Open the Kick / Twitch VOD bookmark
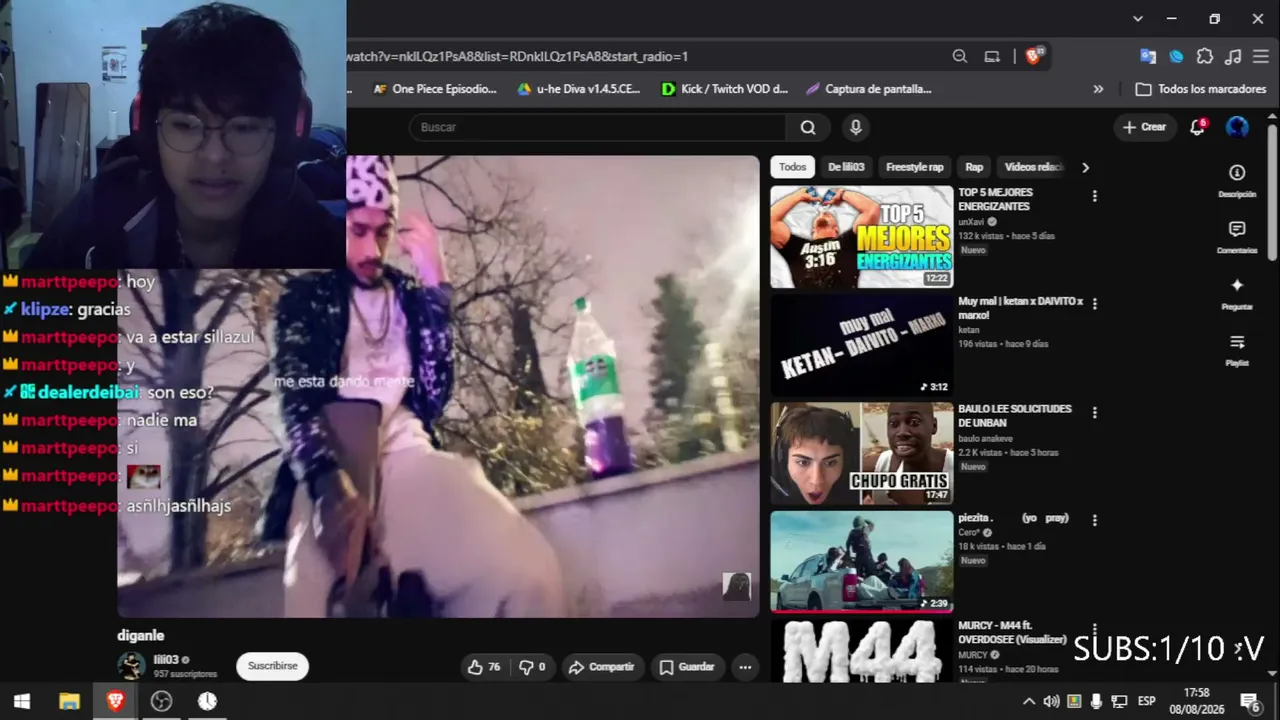The width and height of the screenshot is (1280, 720). pyautogui.click(x=725, y=89)
